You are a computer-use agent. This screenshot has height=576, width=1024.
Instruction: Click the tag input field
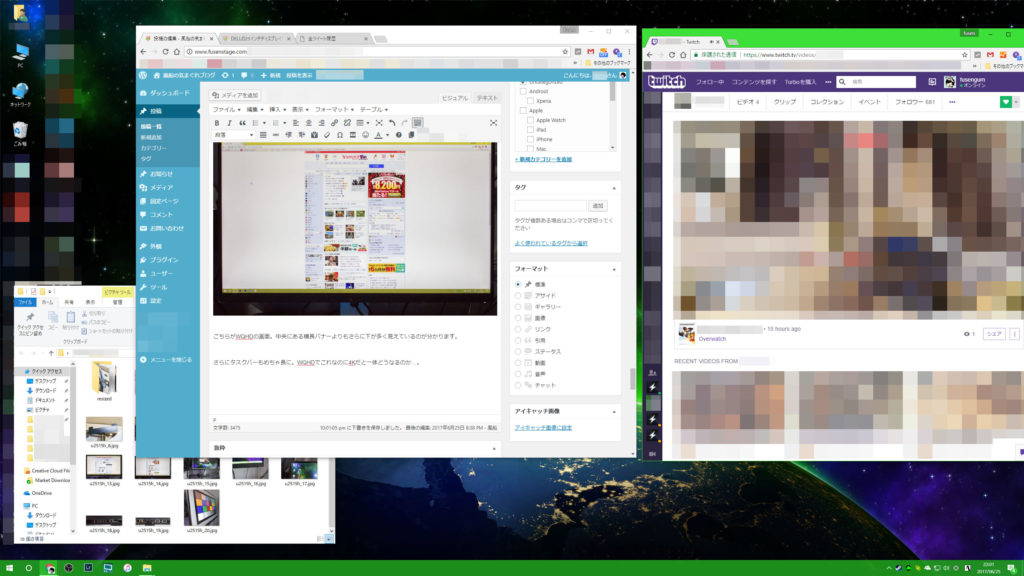[551, 206]
